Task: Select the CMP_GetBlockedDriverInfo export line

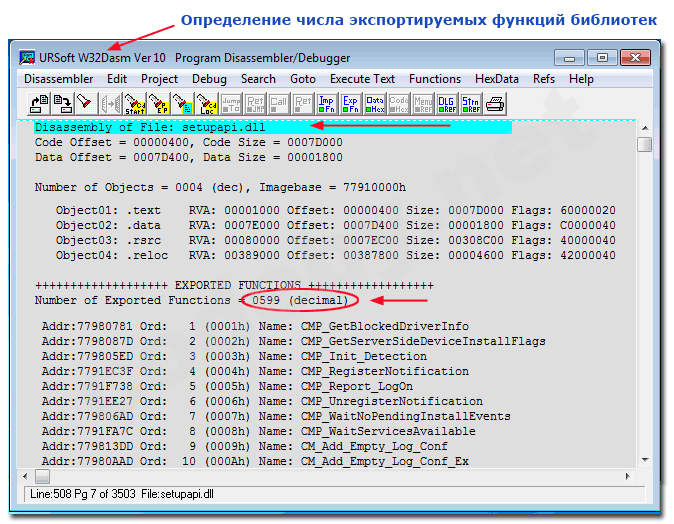Action: click(255, 326)
